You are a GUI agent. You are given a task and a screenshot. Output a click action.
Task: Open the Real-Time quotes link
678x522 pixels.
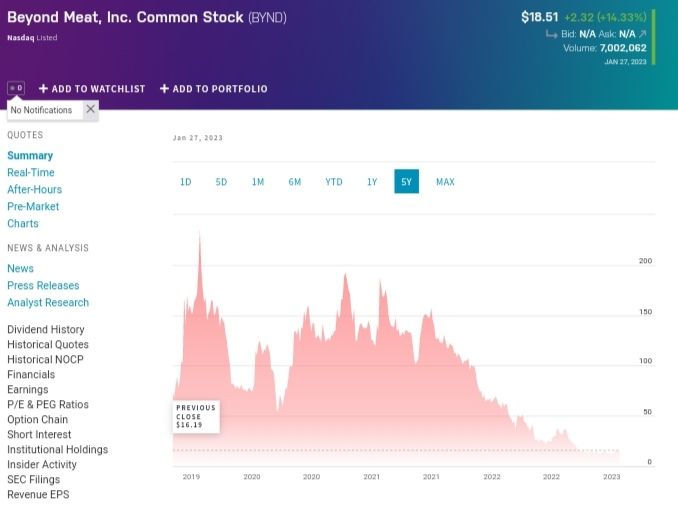click(x=31, y=173)
